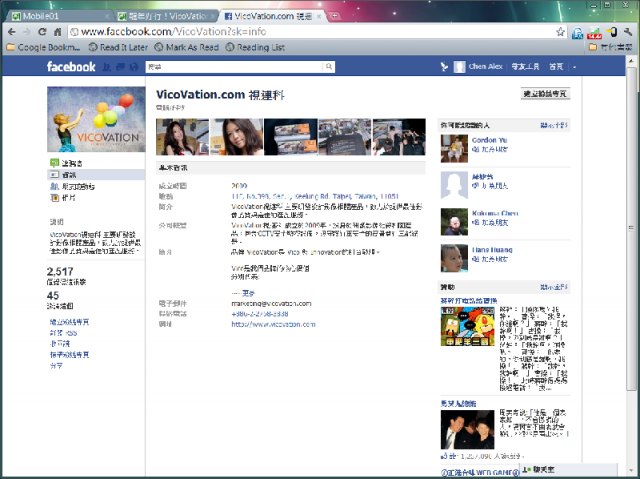Open Google Bookmarks folder
This screenshot has width=640, height=479.
tap(43, 47)
